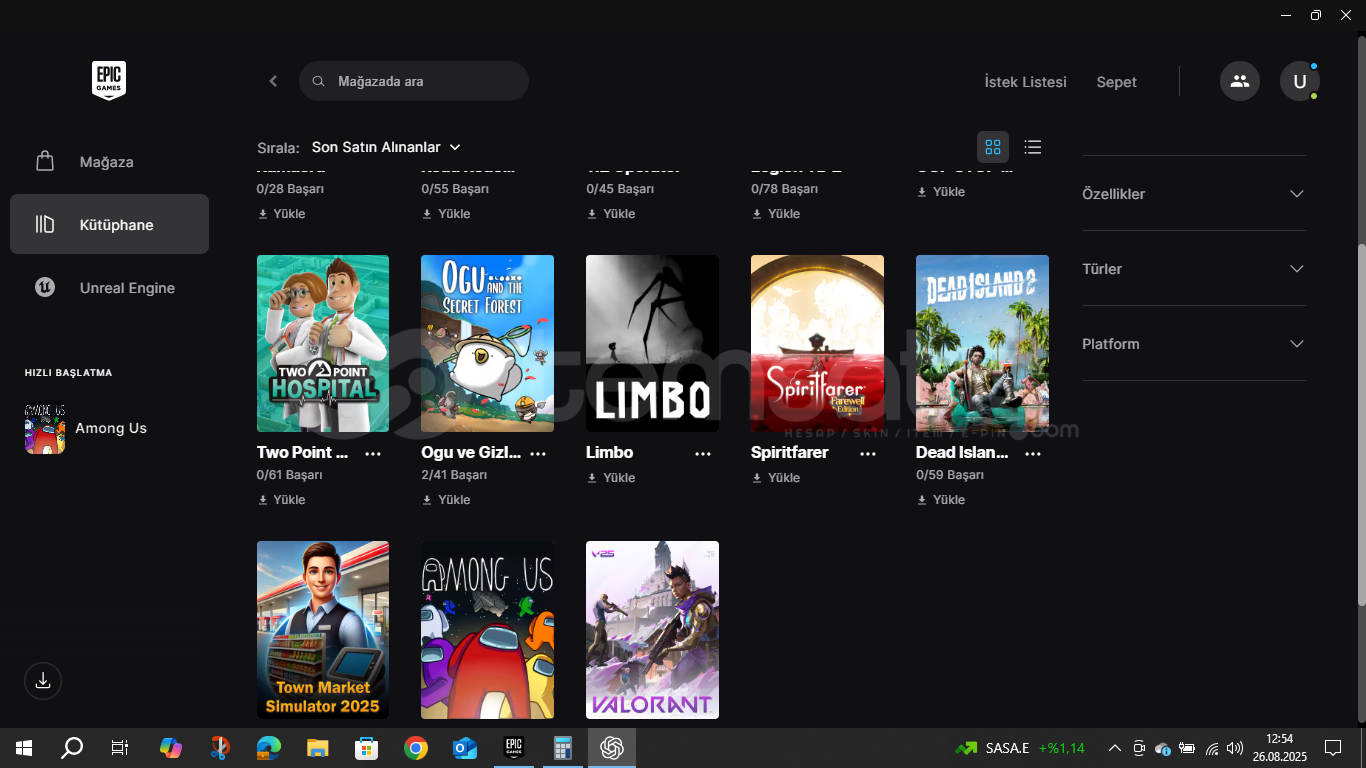
Task: Open Copilot from the taskbar
Action: [x=171, y=748]
